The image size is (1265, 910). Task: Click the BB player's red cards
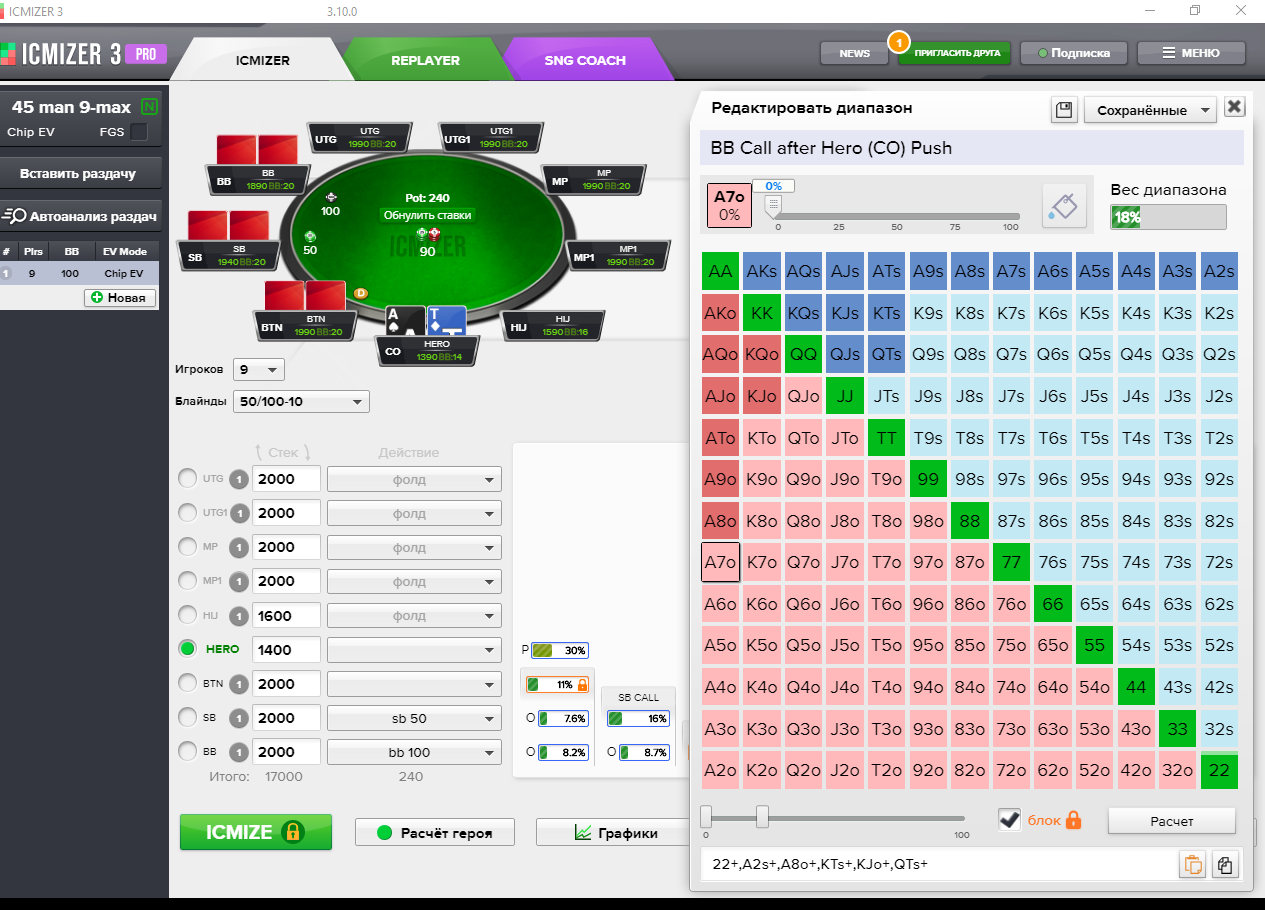pos(257,150)
